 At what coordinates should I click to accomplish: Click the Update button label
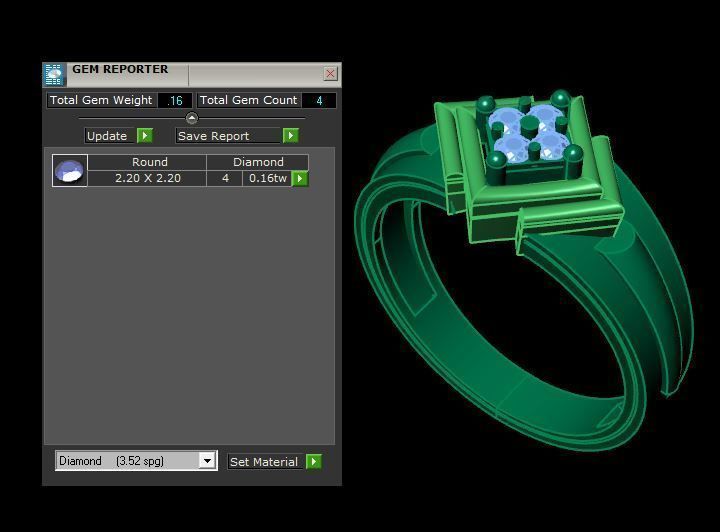coord(109,136)
